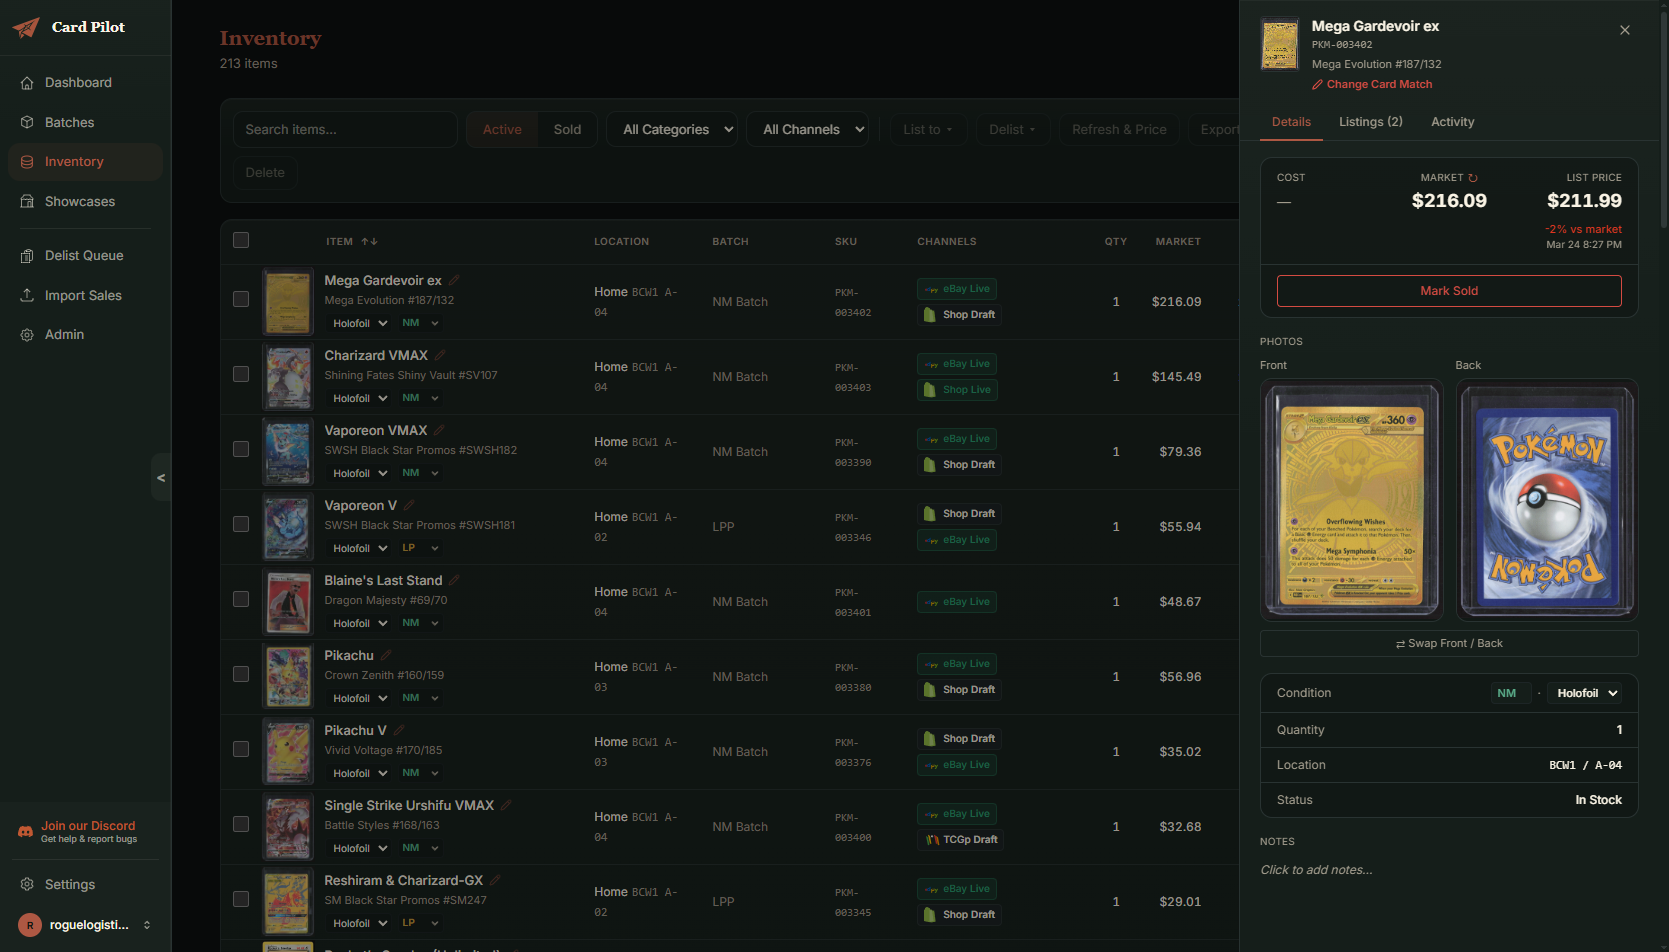Image resolution: width=1669 pixels, height=952 pixels.
Task: Switch to the Sold filter tab
Action: 567,129
